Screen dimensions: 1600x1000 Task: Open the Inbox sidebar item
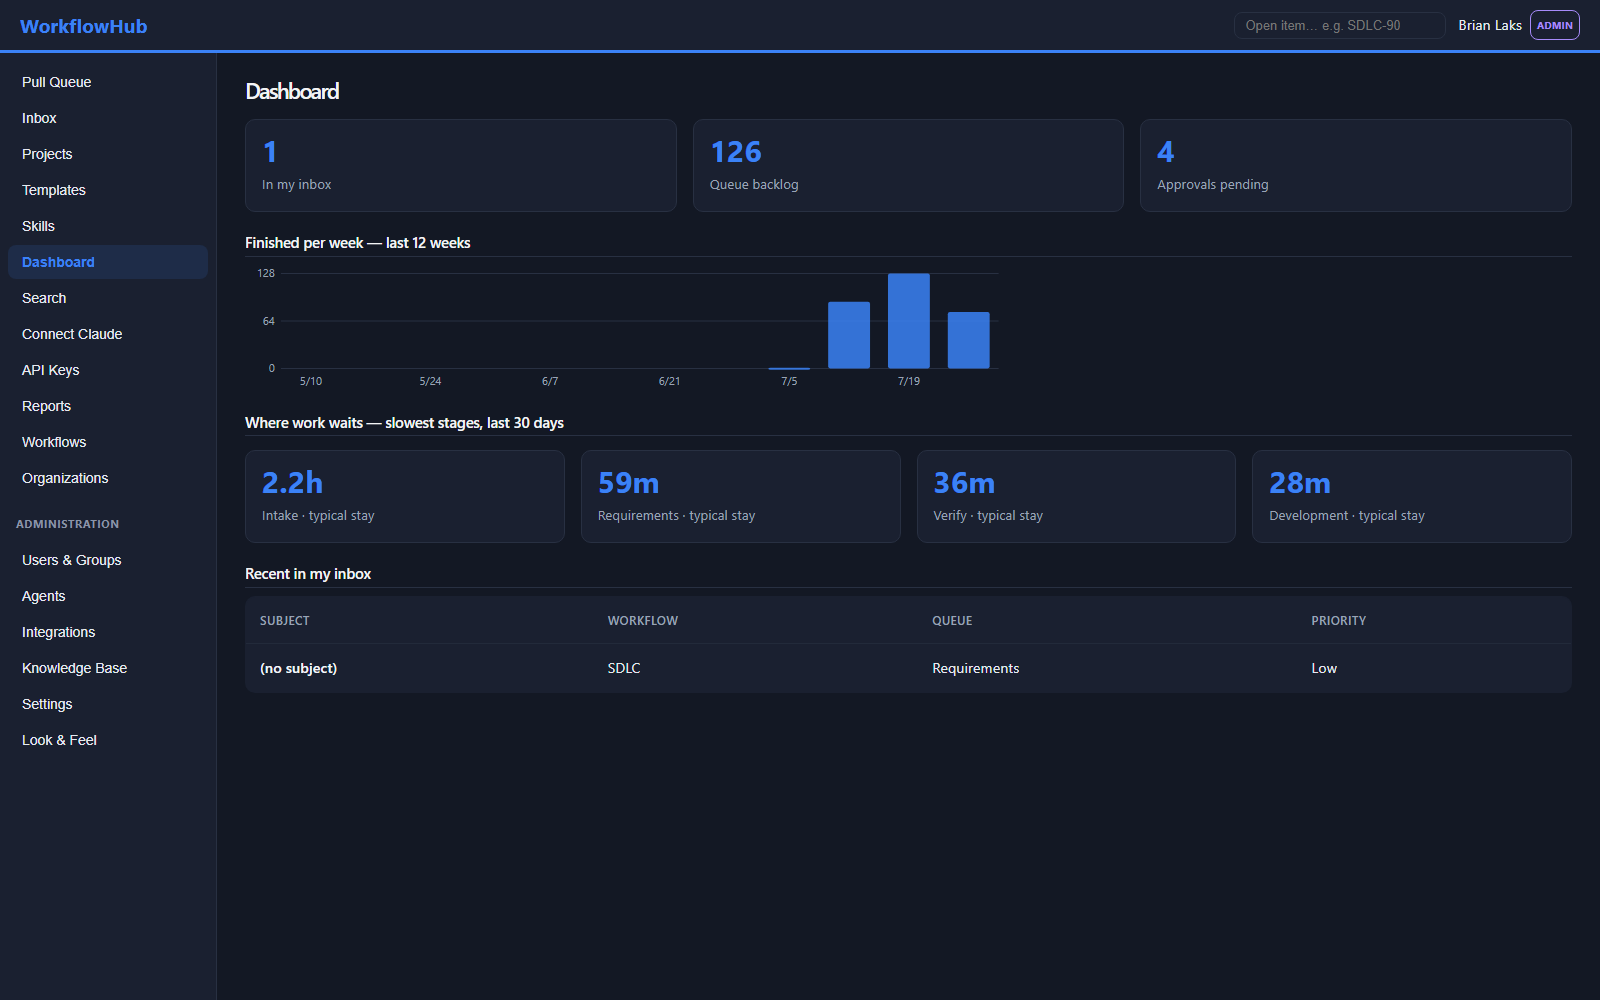click(x=108, y=118)
